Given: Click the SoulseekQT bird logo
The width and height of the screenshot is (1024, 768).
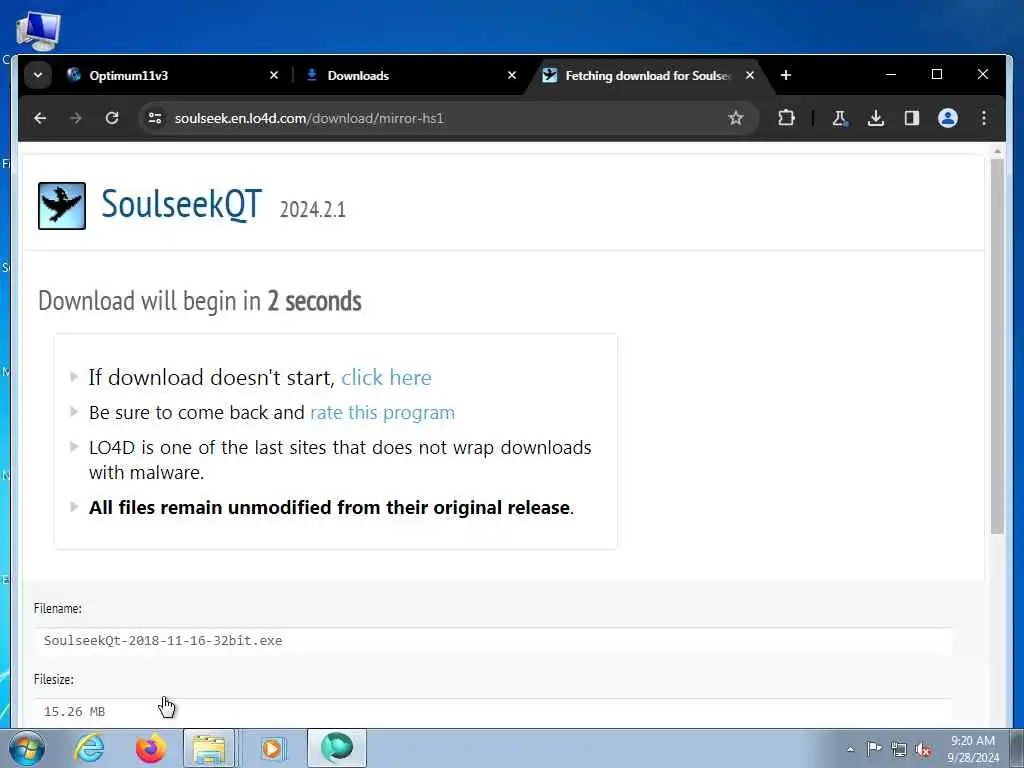Looking at the screenshot, I should [x=62, y=206].
